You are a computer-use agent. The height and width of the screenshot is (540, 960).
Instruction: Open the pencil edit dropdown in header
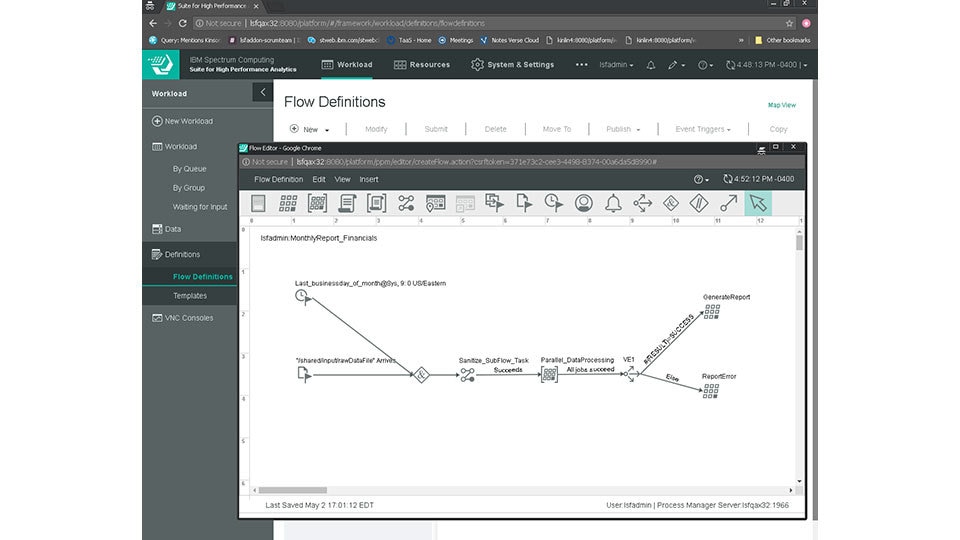tap(676, 65)
